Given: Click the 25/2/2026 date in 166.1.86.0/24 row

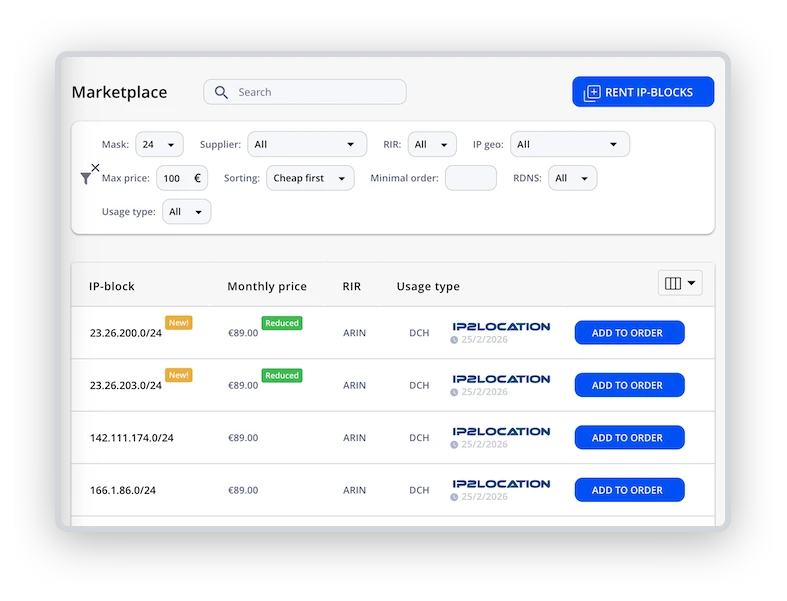Looking at the screenshot, I should click(484, 497).
